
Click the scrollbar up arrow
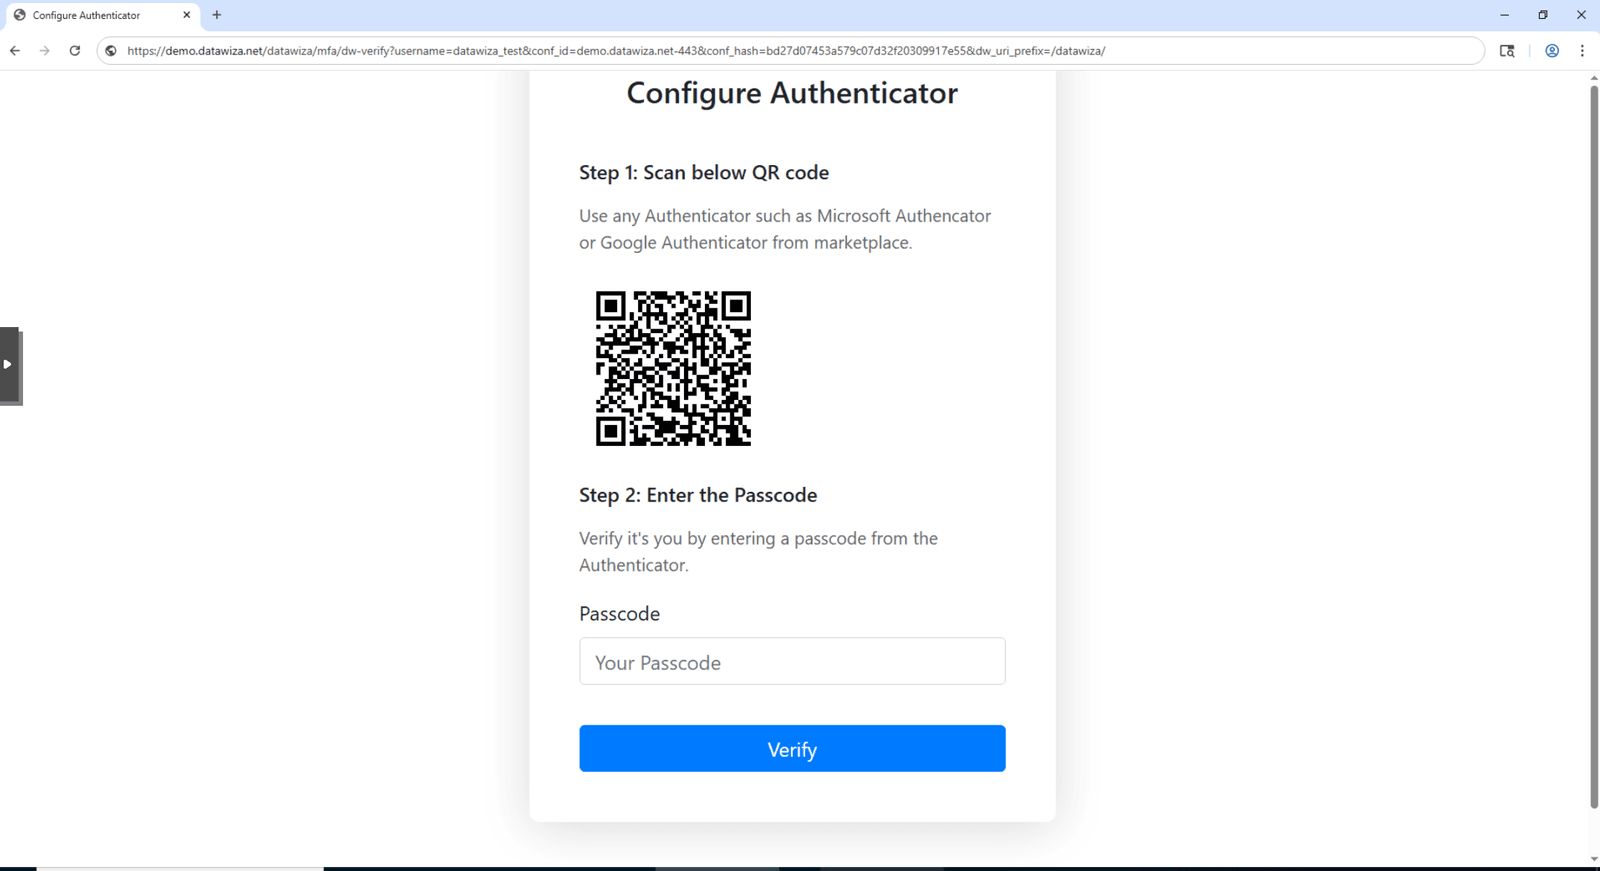coord(1594,77)
